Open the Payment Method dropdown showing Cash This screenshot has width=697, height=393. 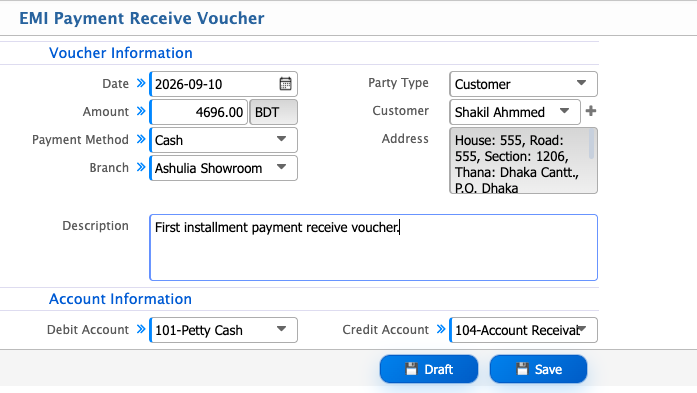[x=224, y=140]
